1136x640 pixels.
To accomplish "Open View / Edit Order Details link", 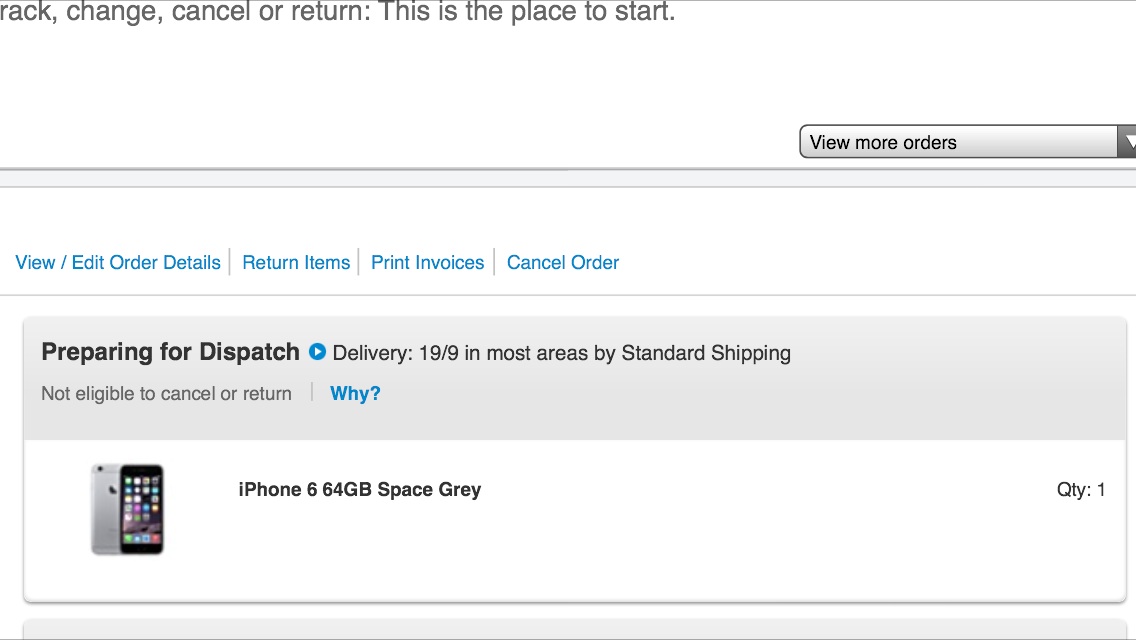I will tap(118, 262).
